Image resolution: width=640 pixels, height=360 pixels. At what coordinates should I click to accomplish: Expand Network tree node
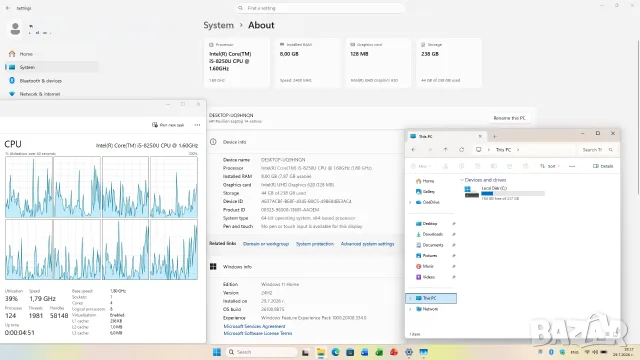tap(410, 309)
